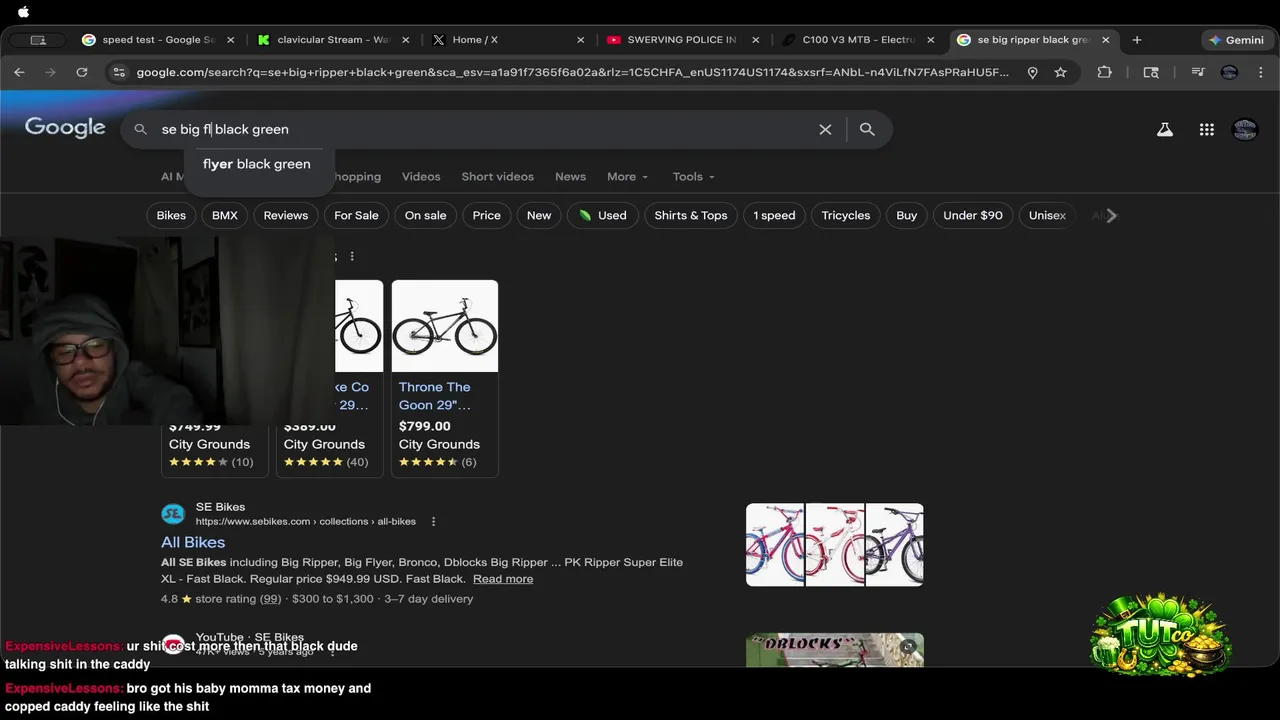The height and width of the screenshot is (720, 1280).
Task: Switch to the News results tab
Action: pos(570,176)
